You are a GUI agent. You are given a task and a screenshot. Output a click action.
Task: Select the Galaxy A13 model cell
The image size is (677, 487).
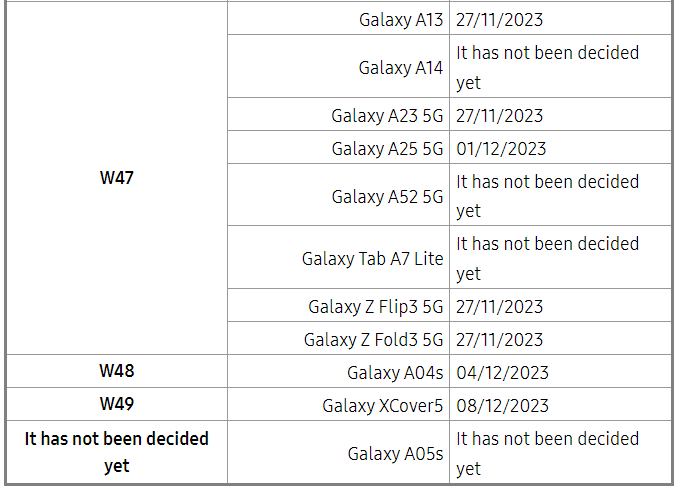[x=338, y=18]
